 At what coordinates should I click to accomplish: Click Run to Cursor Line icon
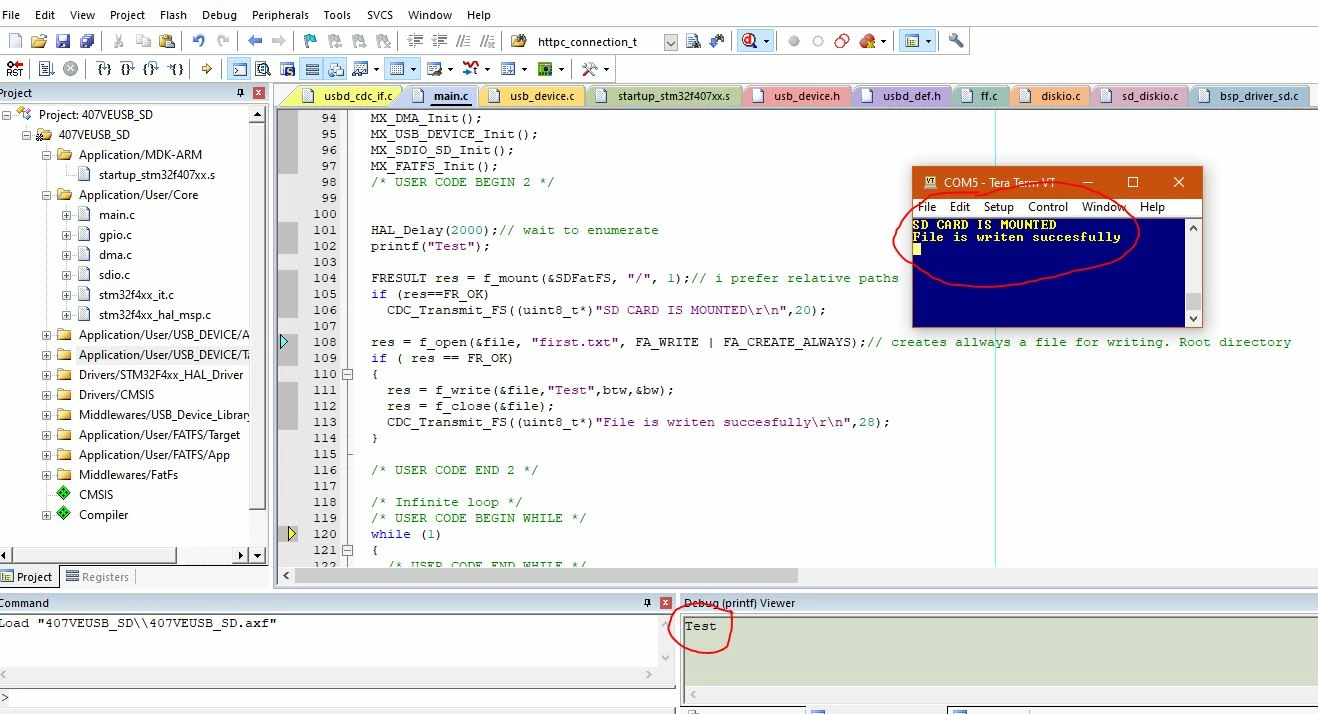pyautogui.click(x=175, y=69)
